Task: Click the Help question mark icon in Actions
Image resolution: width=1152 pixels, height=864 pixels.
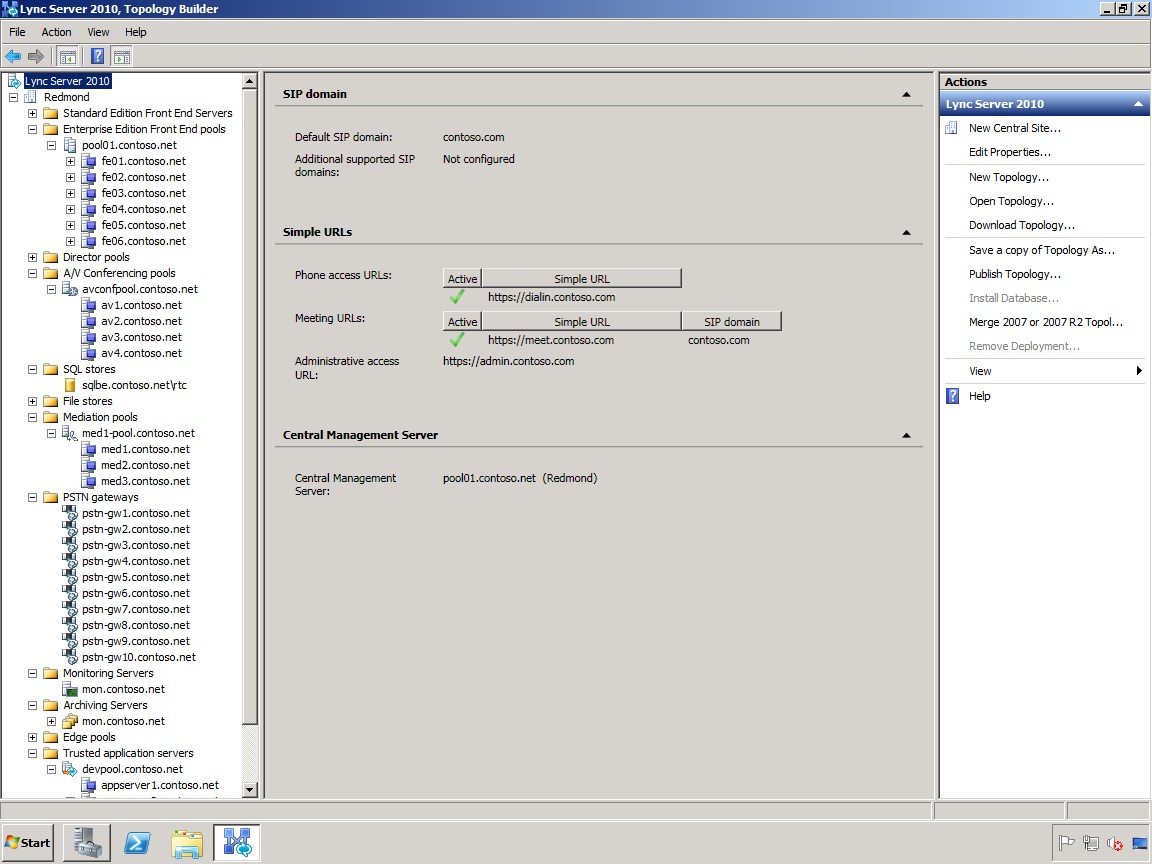Action: [952, 396]
